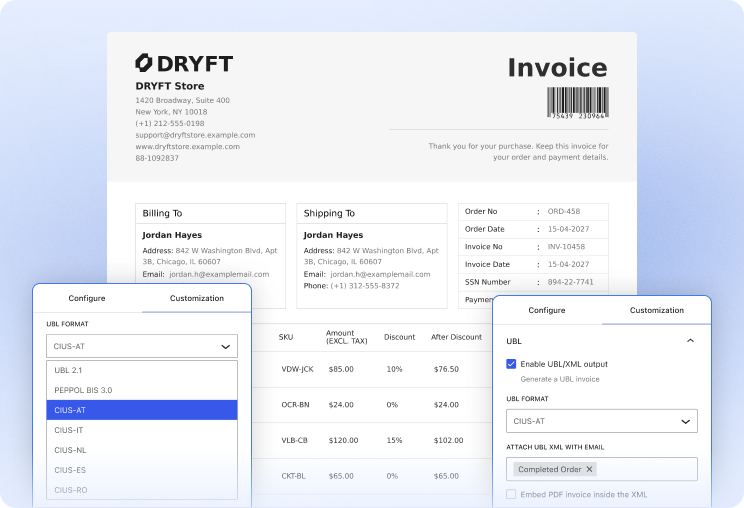Click the Shipping To heading
The image size is (744, 508).
point(329,213)
